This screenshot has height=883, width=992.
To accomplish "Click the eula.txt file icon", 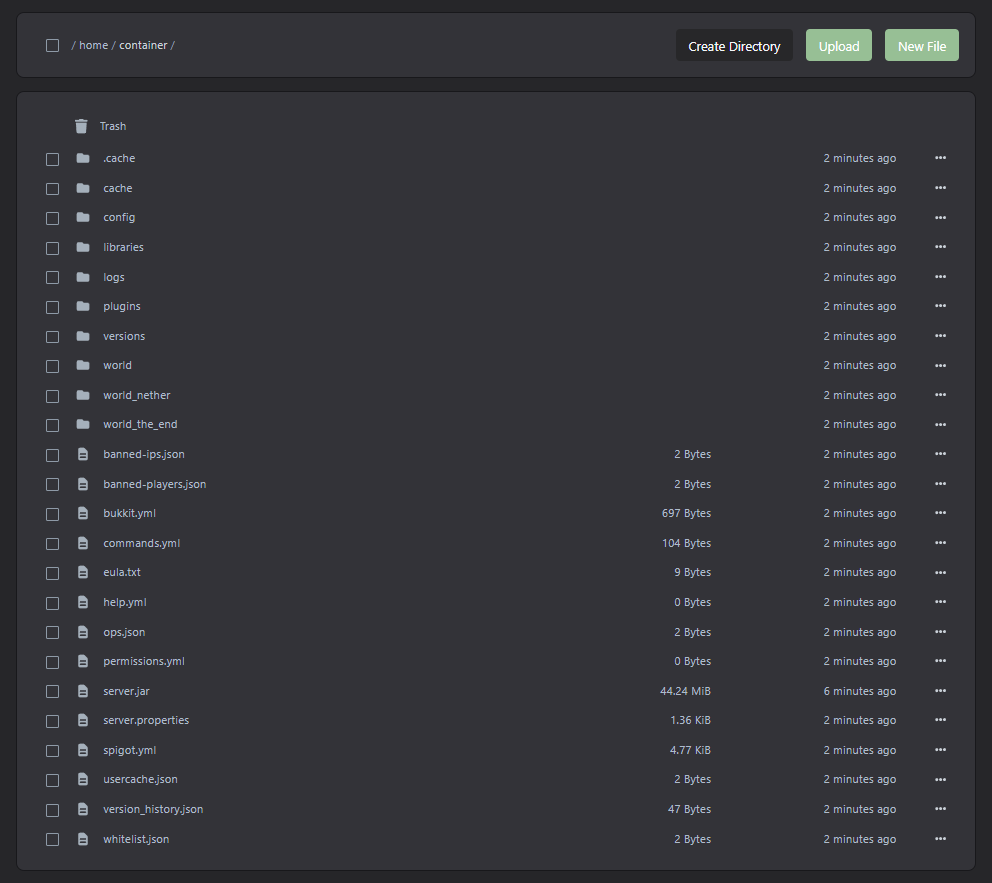I will pyautogui.click(x=83, y=573).
